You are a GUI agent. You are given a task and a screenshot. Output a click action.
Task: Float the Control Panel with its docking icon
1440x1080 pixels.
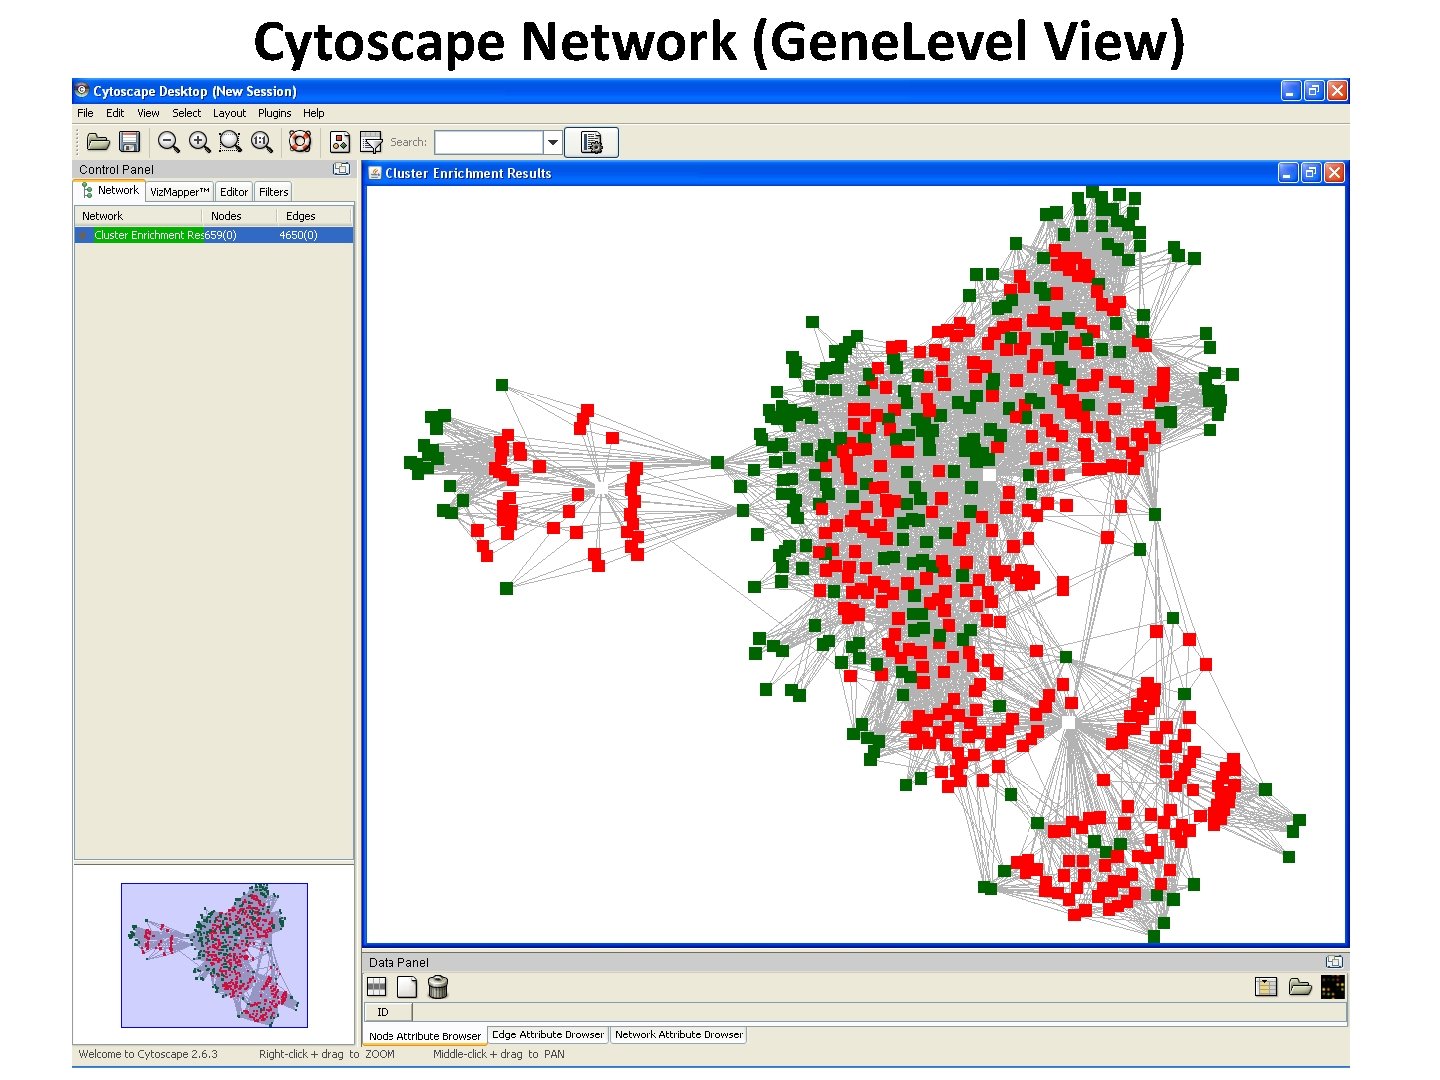[341, 168]
